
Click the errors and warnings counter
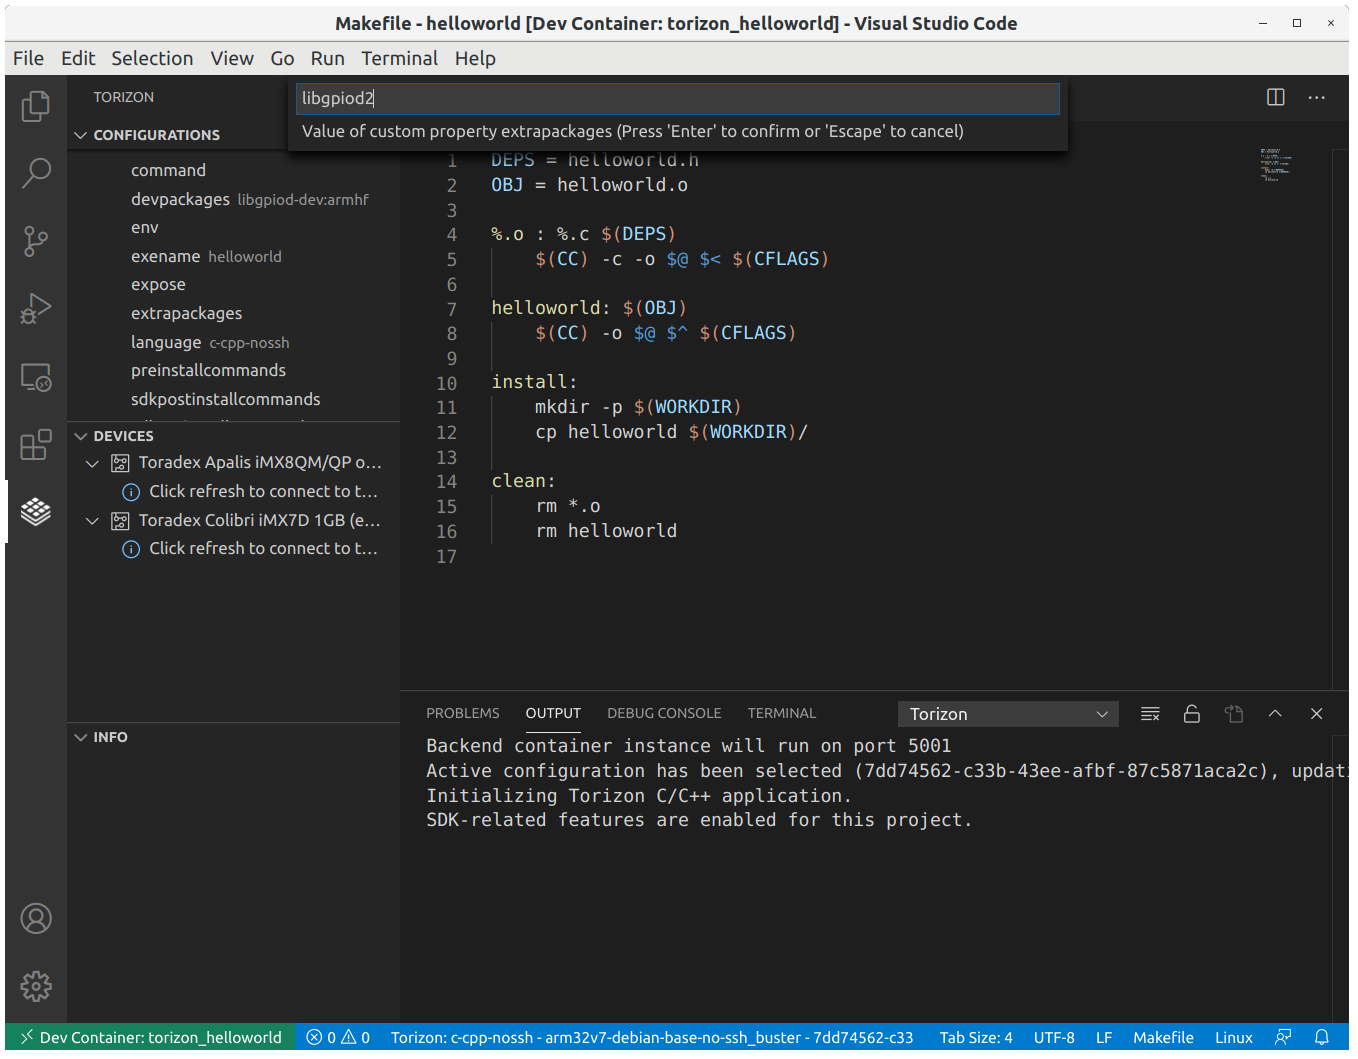(x=338, y=1037)
